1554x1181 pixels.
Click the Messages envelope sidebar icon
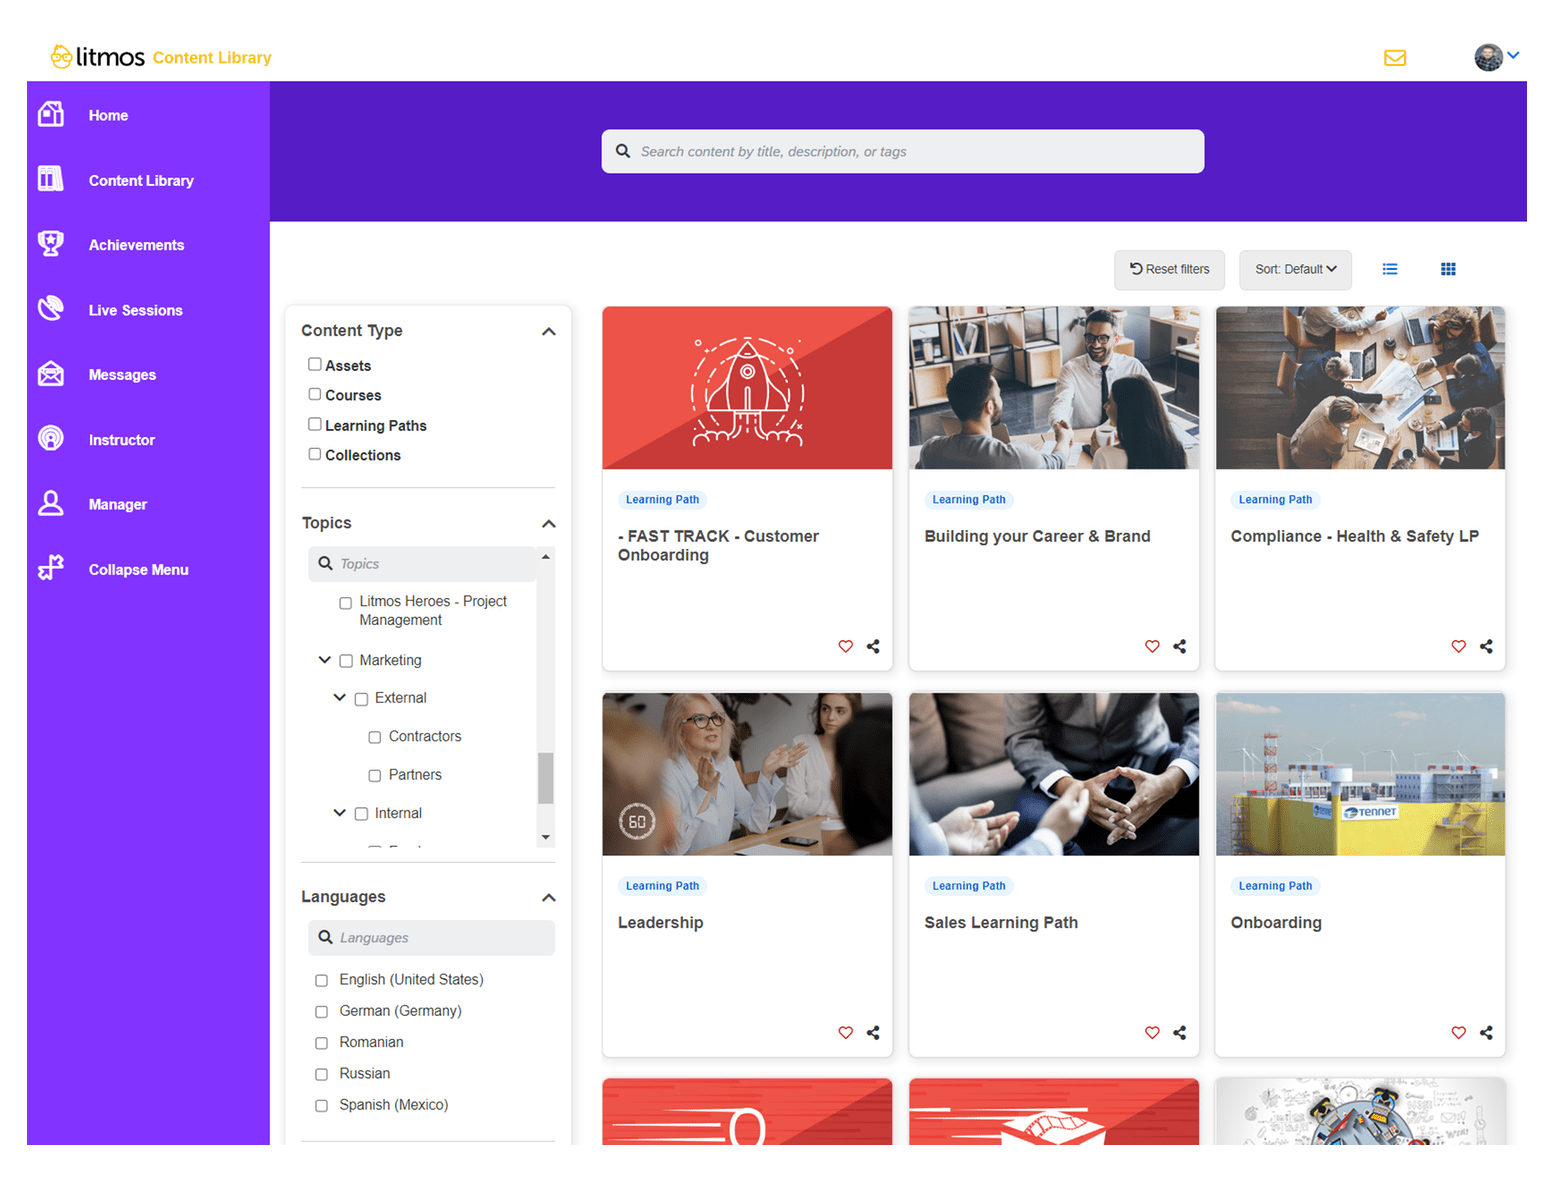pos(51,374)
